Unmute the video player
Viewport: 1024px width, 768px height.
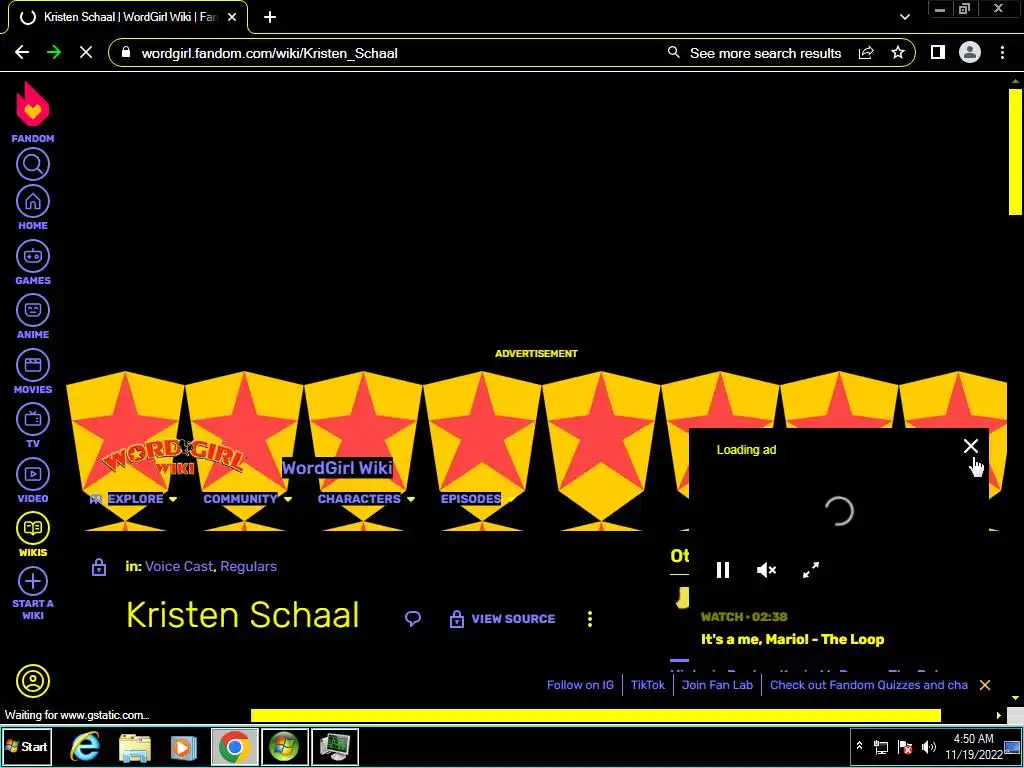766,570
